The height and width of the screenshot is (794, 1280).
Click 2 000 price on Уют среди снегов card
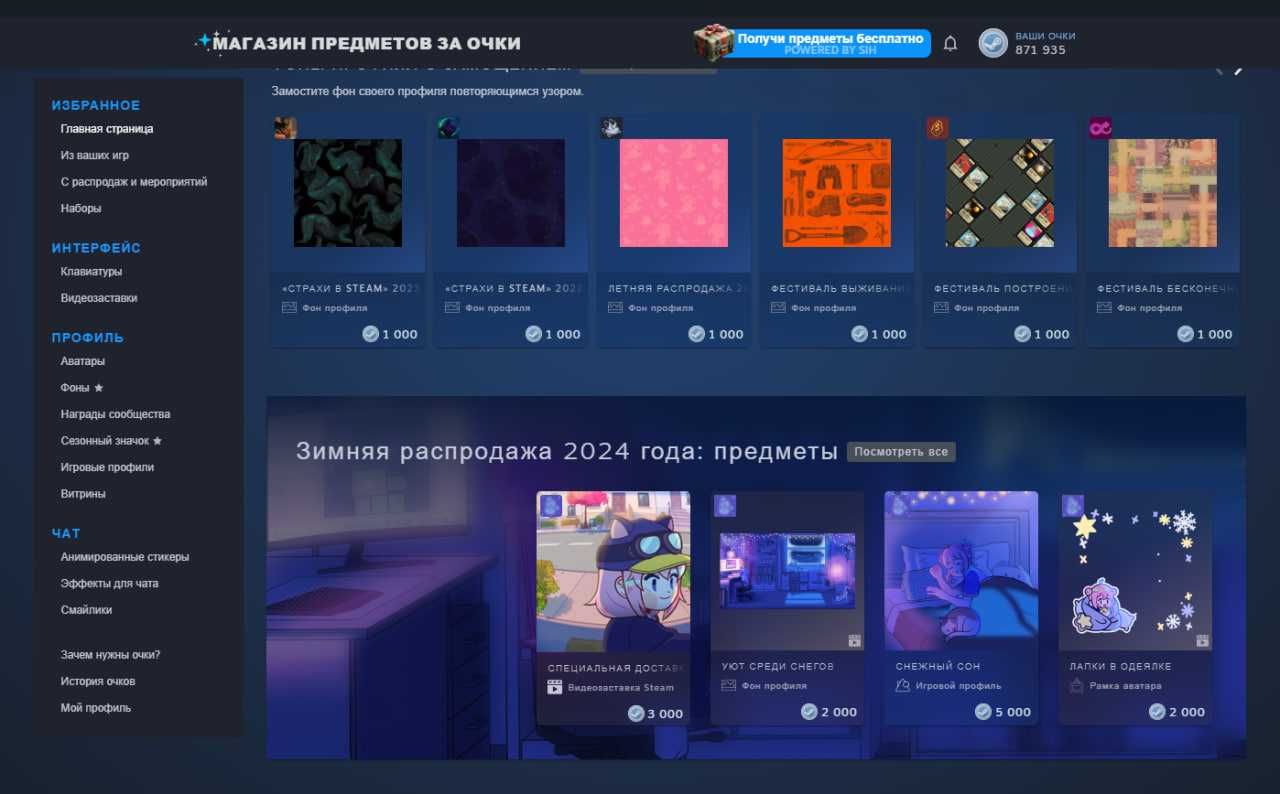click(x=829, y=712)
